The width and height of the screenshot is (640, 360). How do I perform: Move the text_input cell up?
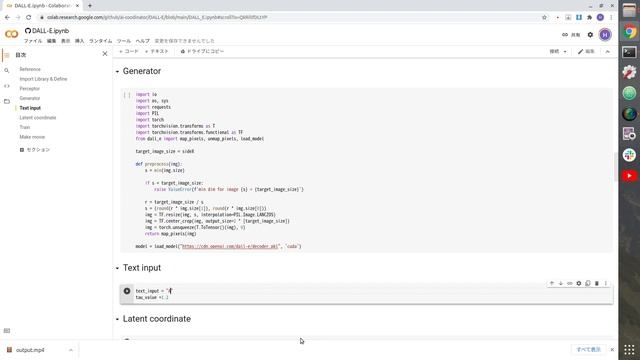[552, 283]
